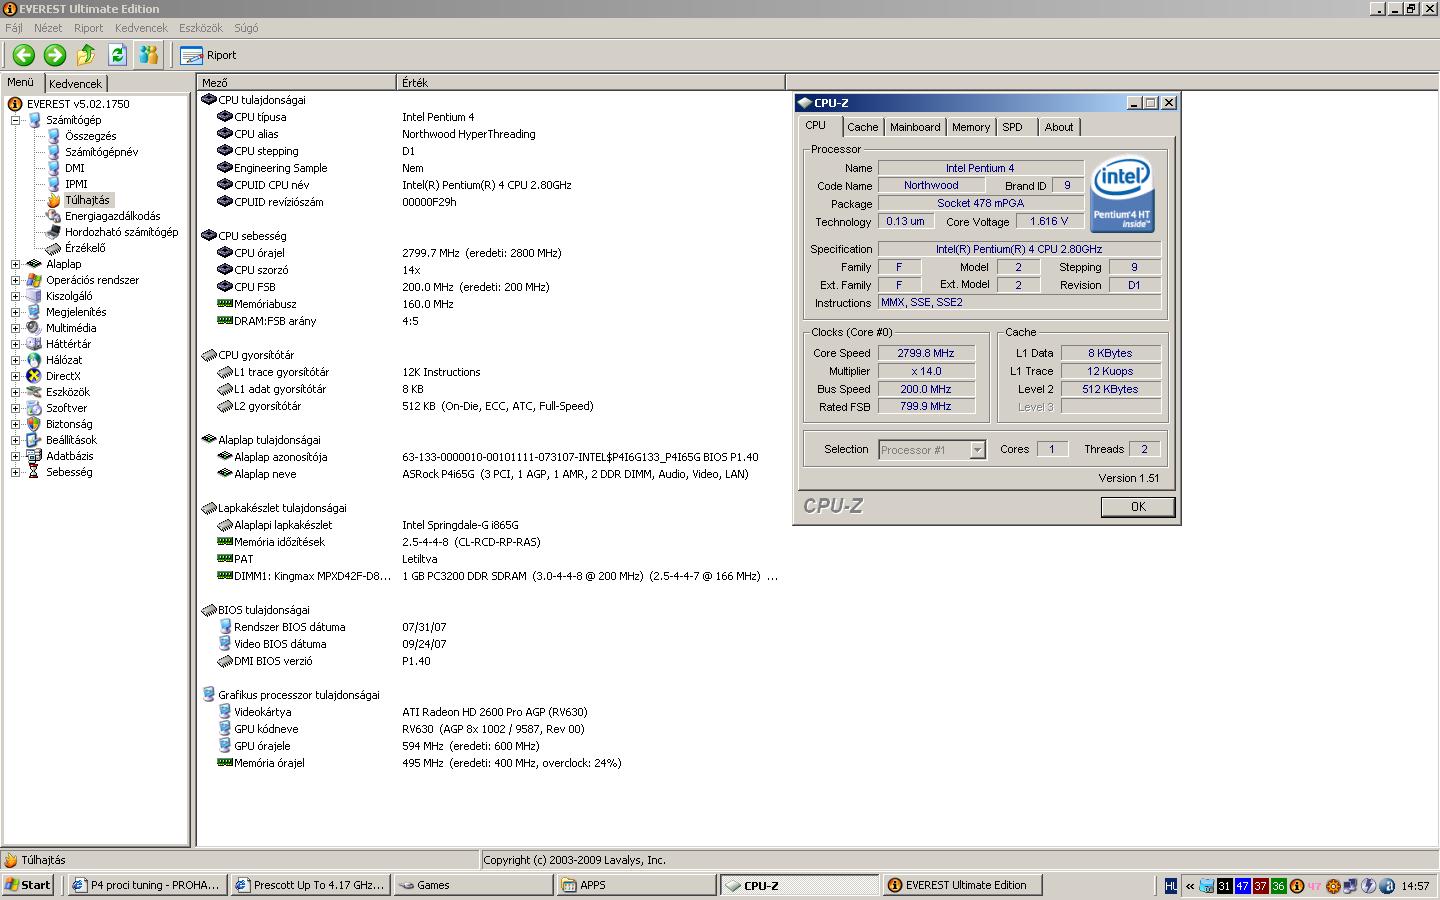Viewport: 1440px width, 900px height.
Task: Switch to the Mainboard tab in CPU-Z
Action: coord(915,127)
